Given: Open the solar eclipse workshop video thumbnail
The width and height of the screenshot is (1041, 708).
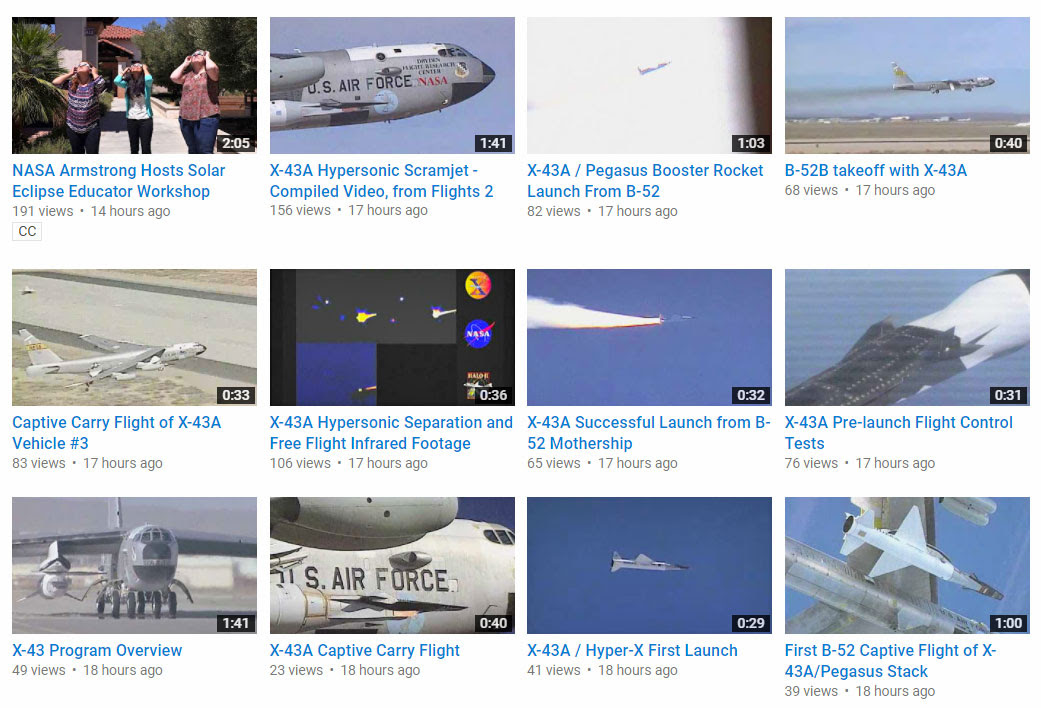Looking at the screenshot, I should 134,86.
